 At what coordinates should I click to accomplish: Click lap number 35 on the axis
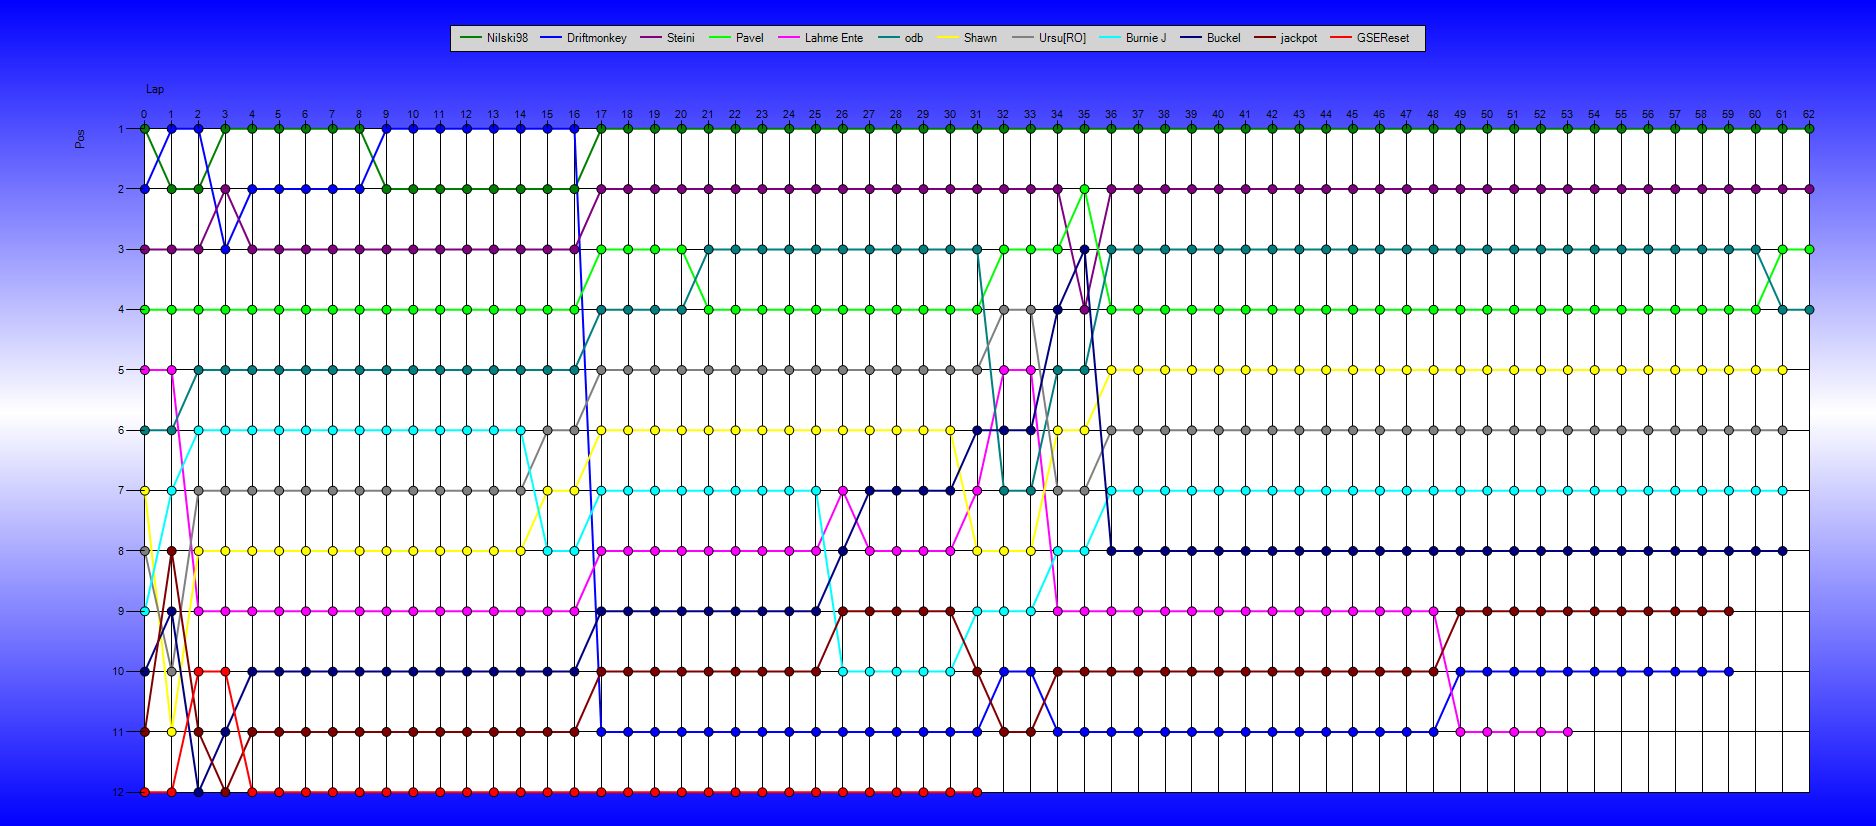point(1084,114)
